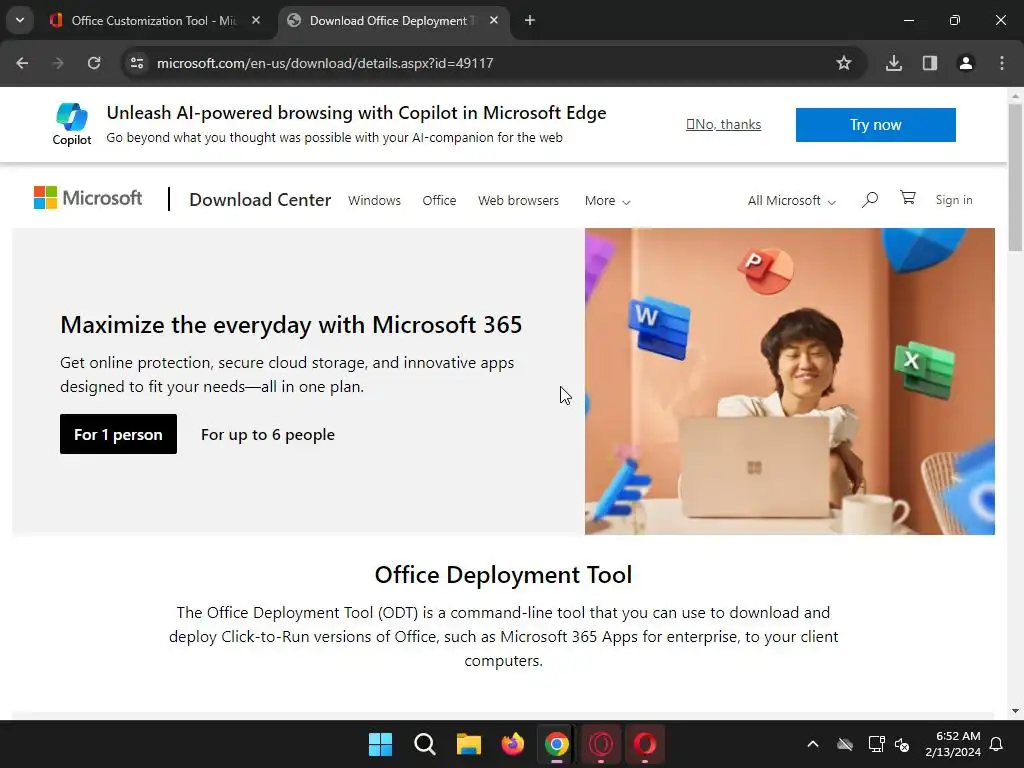The height and width of the screenshot is (768, 1024).
Task: Click the Try now button
Action: pos(876,125)
